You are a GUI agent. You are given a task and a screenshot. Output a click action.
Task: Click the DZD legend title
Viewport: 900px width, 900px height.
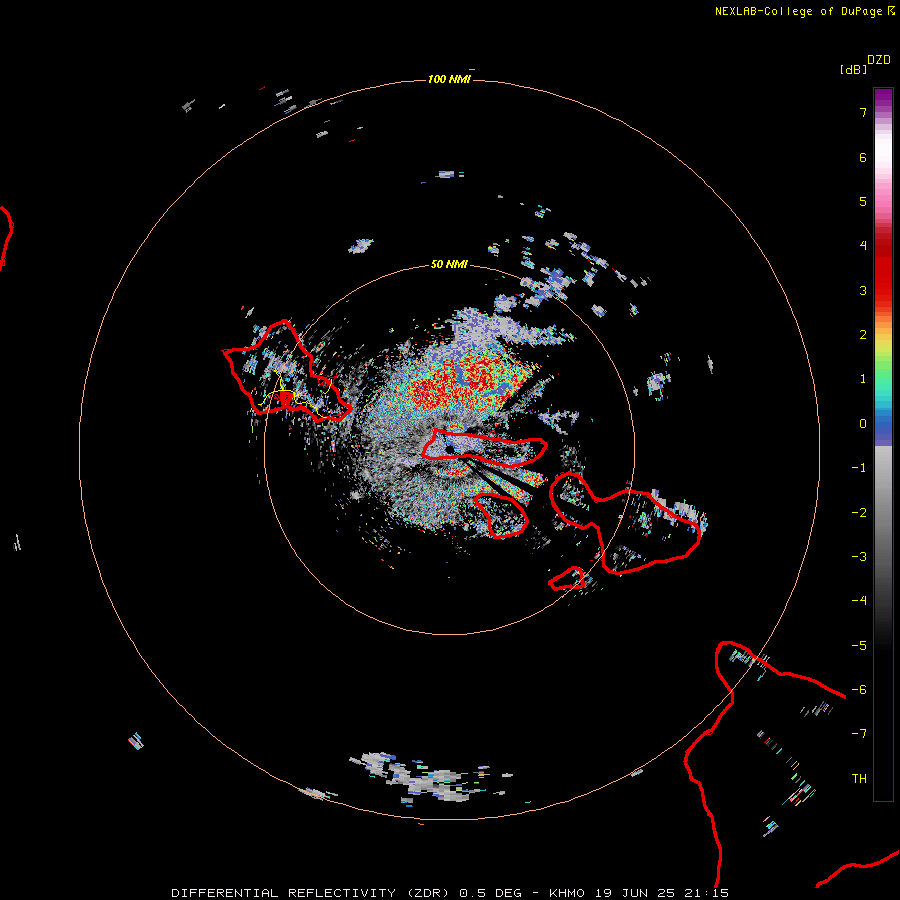point(879,60)
